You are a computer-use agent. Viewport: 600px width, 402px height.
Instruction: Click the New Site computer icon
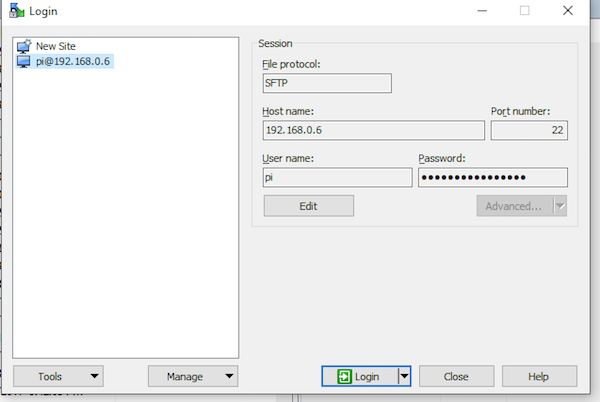click(24, 46)
